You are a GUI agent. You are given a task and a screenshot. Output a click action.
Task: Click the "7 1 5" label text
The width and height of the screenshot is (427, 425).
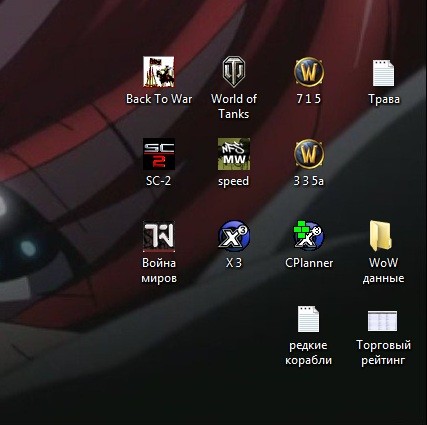(309, 99)
